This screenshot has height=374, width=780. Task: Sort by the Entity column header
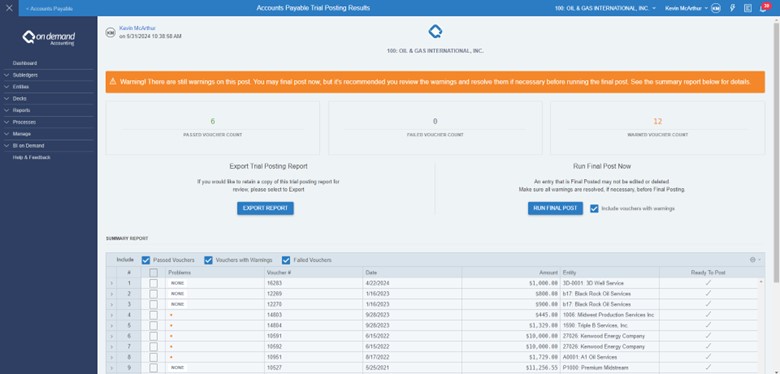click(x=610, y=273)
